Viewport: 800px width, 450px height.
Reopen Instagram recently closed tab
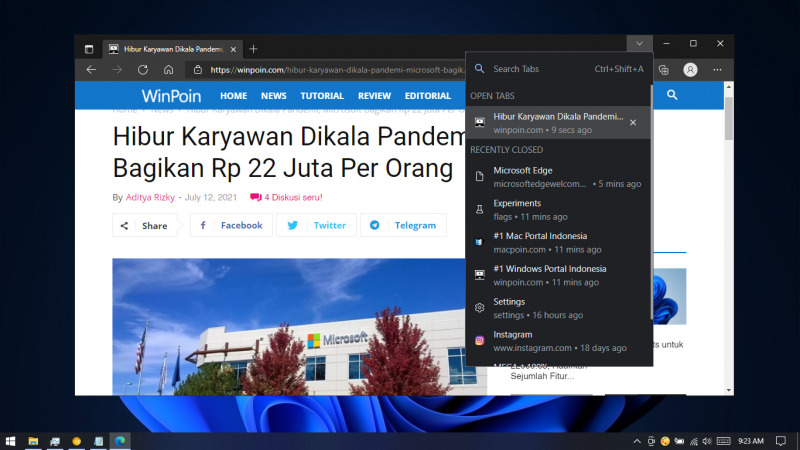coord(558,341)
